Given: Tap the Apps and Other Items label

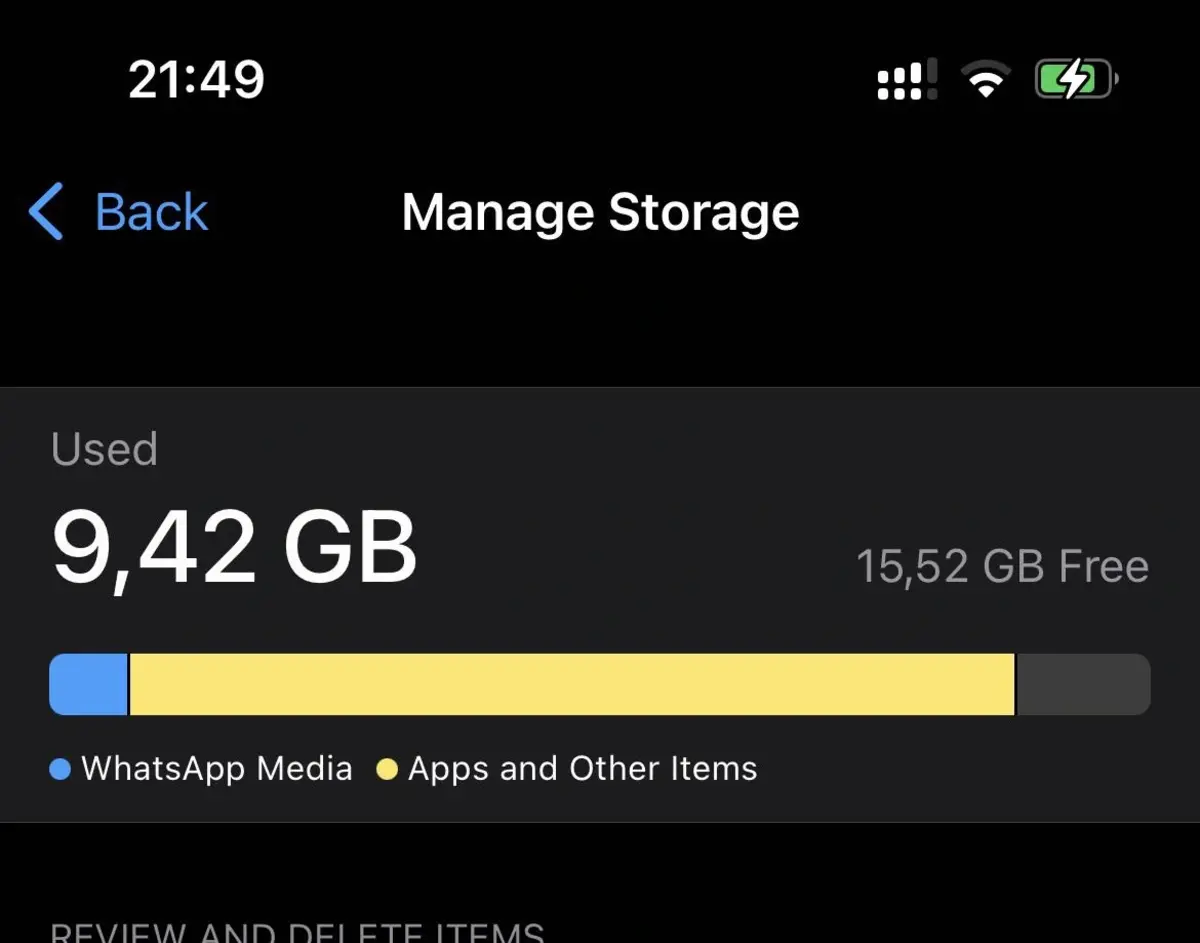Looking at the screenshot, I should [x=582, y=768].
